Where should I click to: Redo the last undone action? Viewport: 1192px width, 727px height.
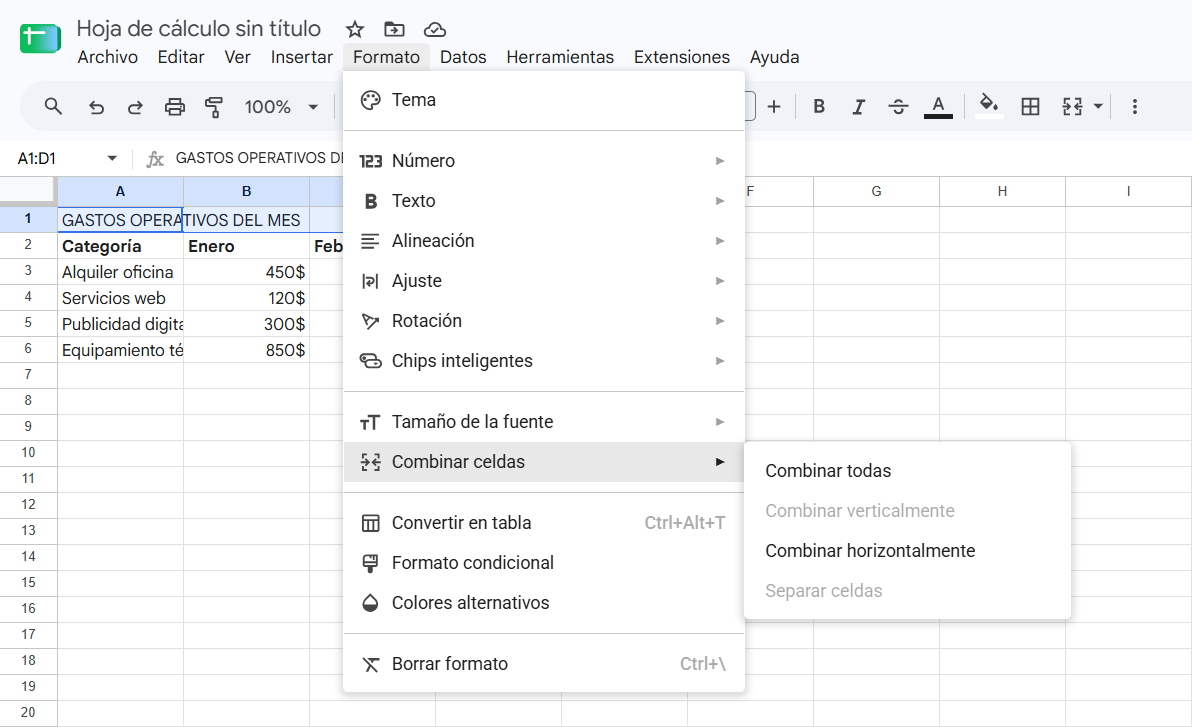(x=135, y=106)
